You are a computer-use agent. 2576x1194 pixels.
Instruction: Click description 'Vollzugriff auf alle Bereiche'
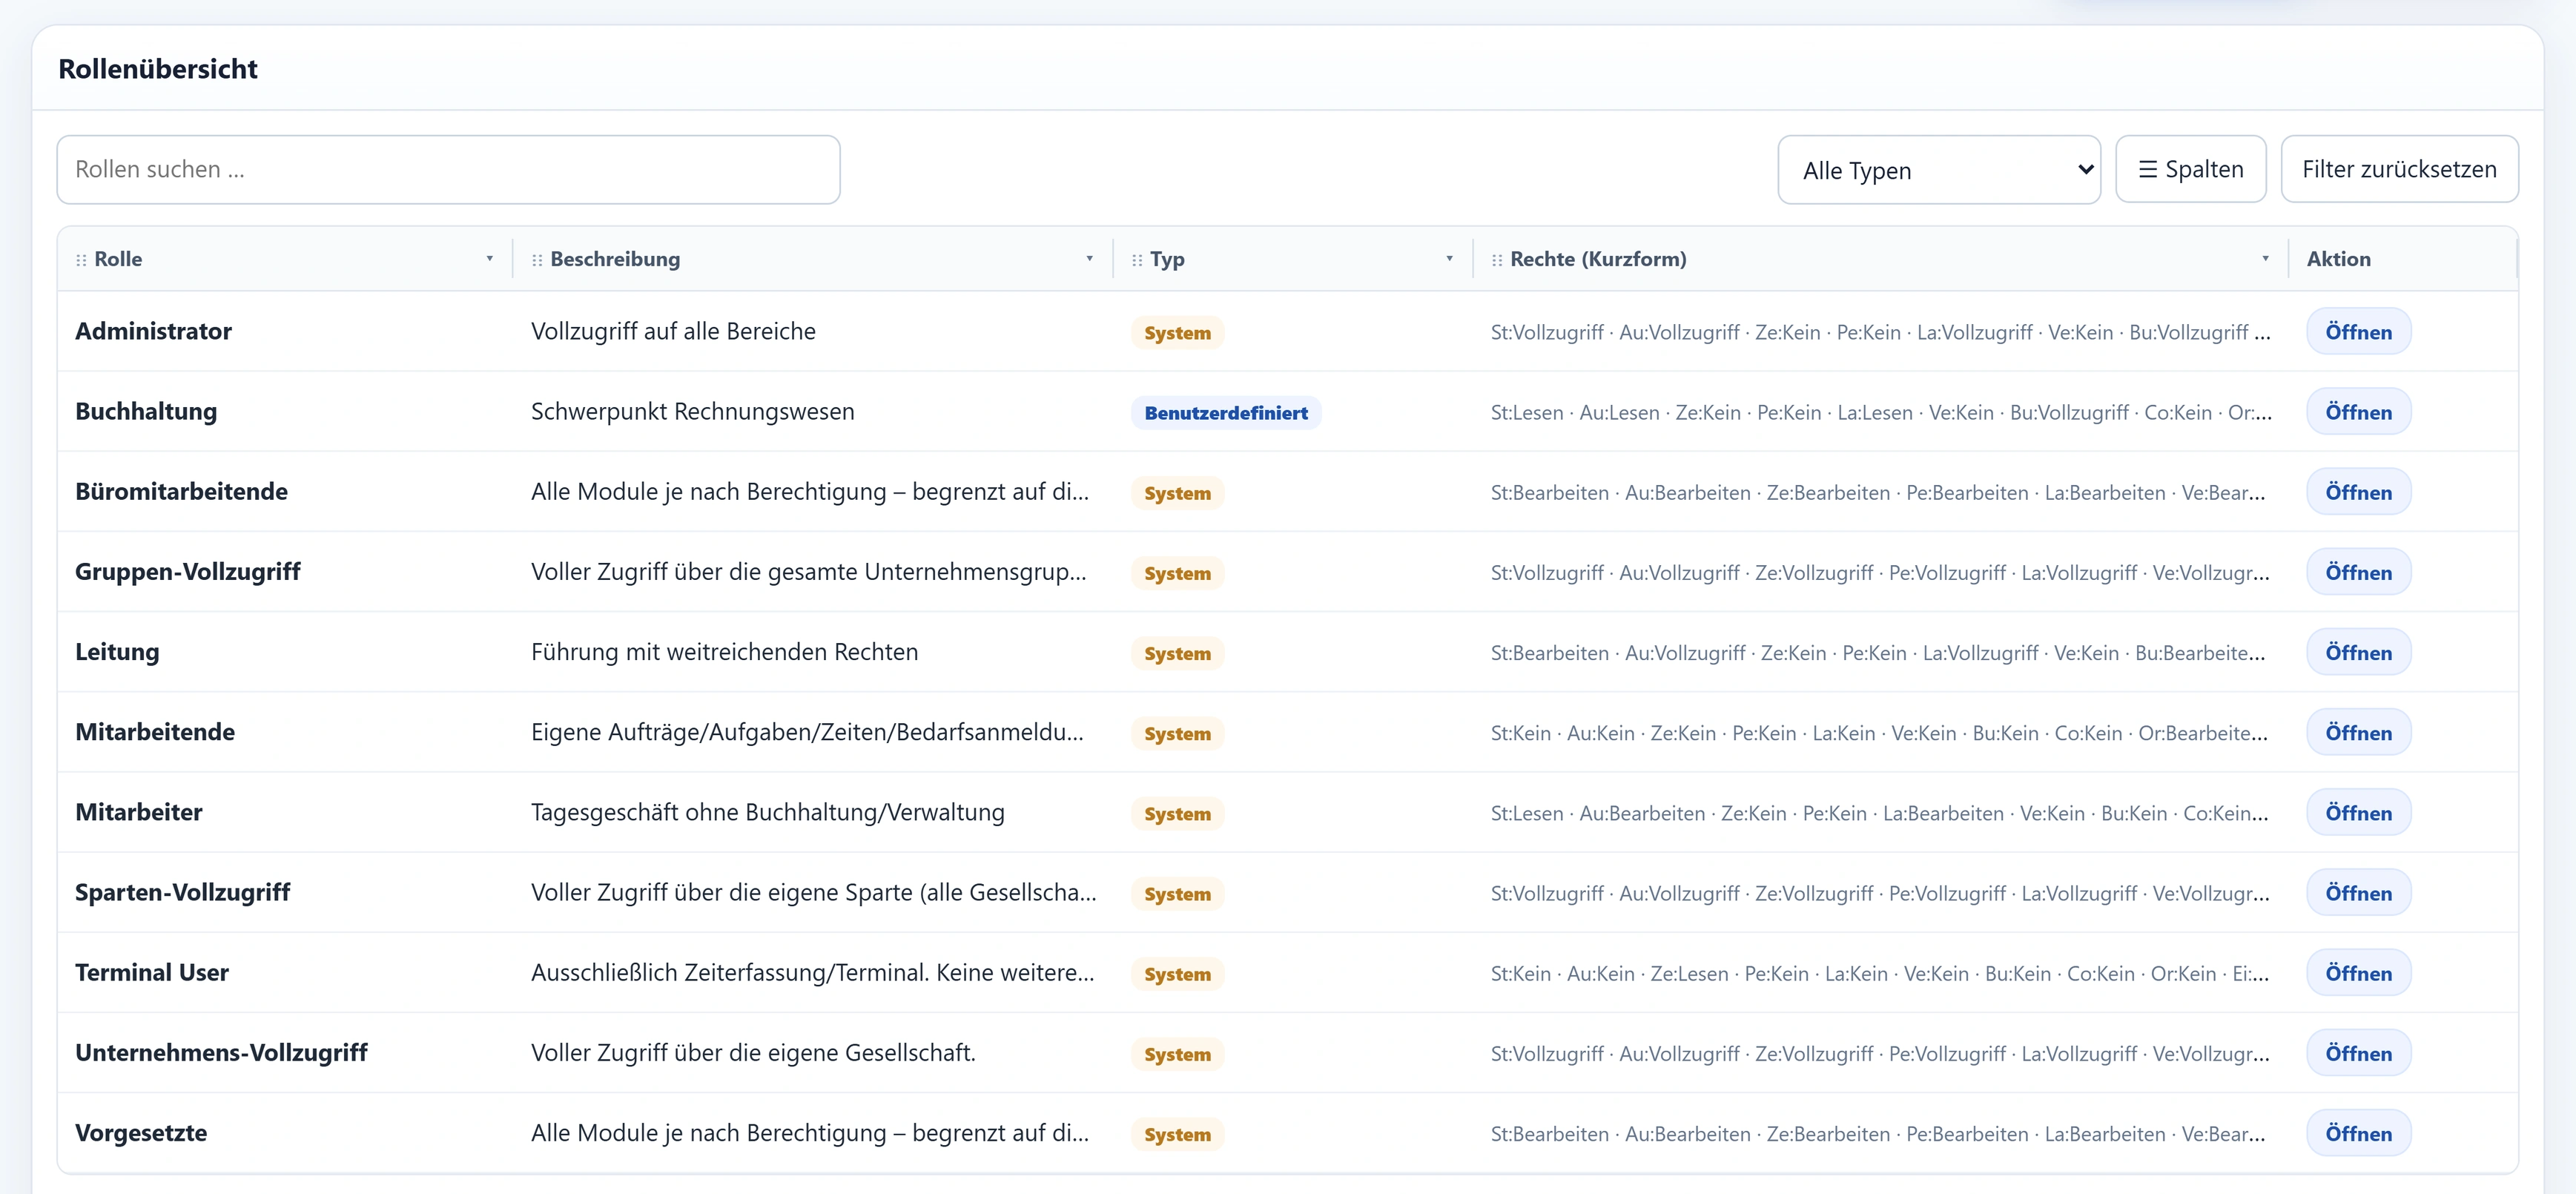pos(673,331)
